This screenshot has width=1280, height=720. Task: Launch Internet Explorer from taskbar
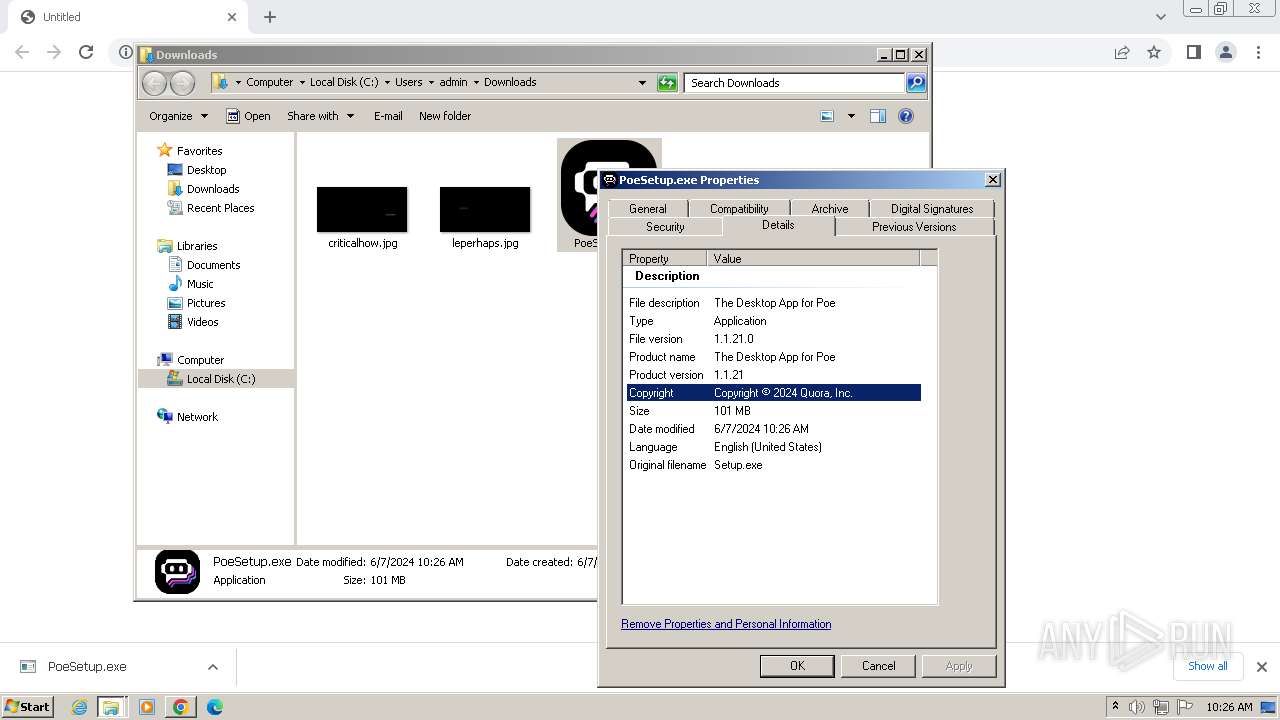79,707
